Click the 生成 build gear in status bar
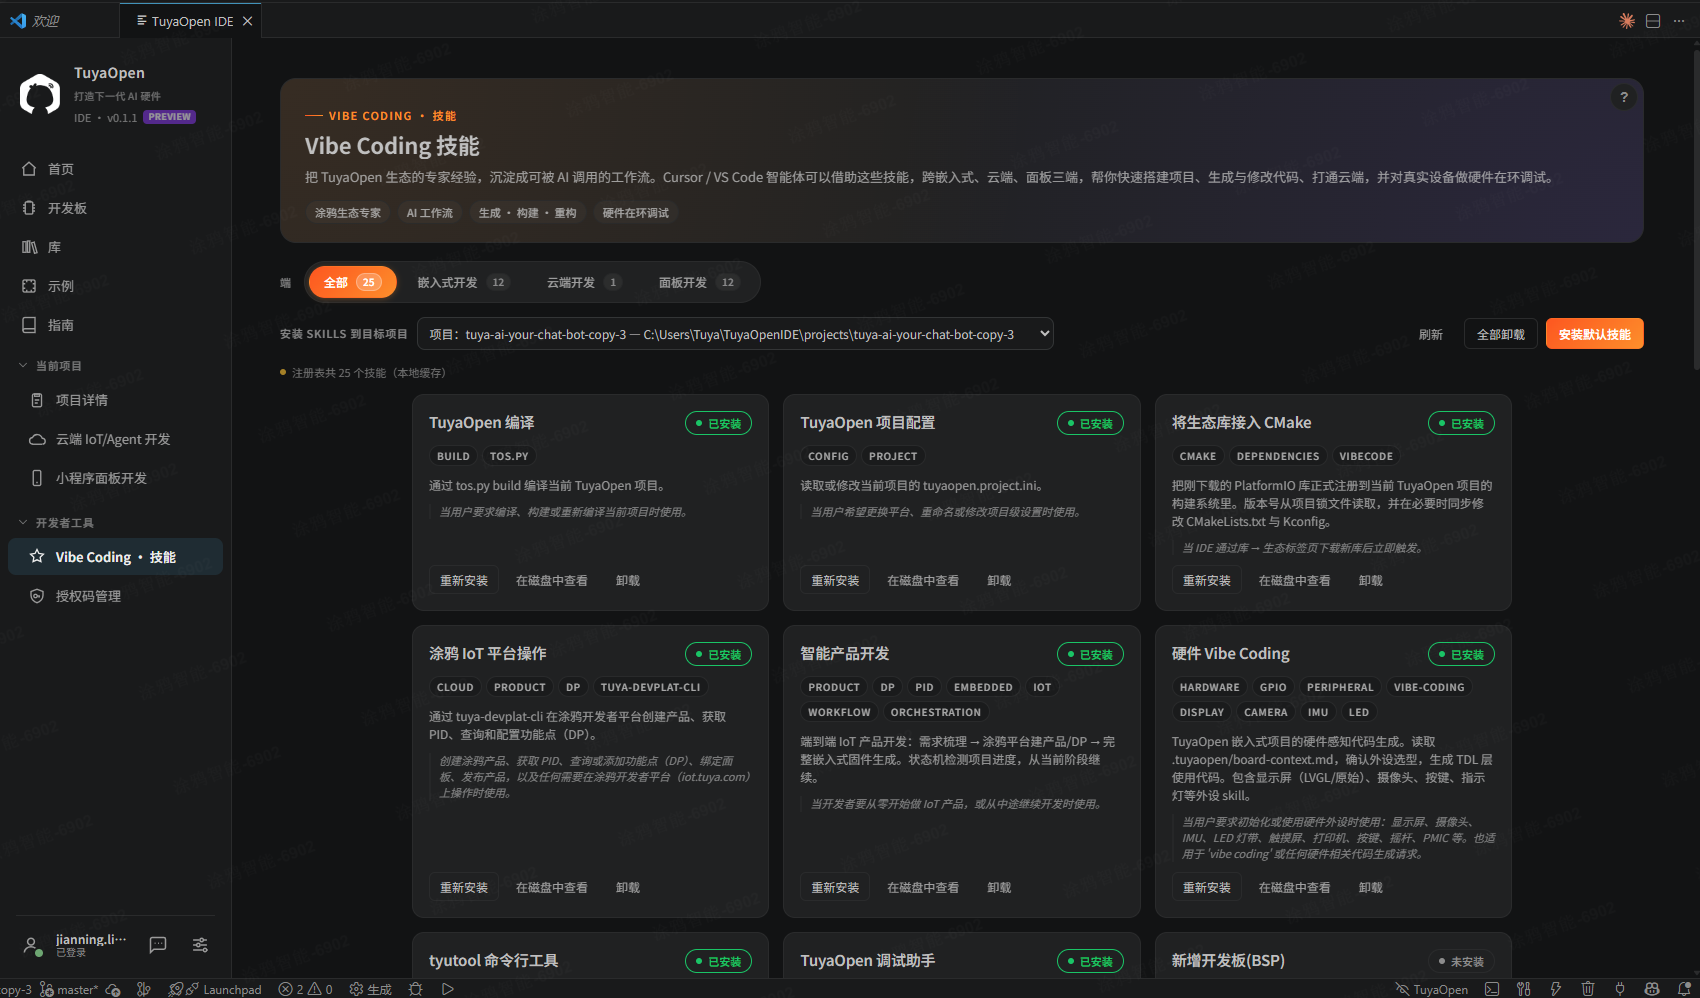This screenshot has width=1700, height=998. [x=370, y=989]
